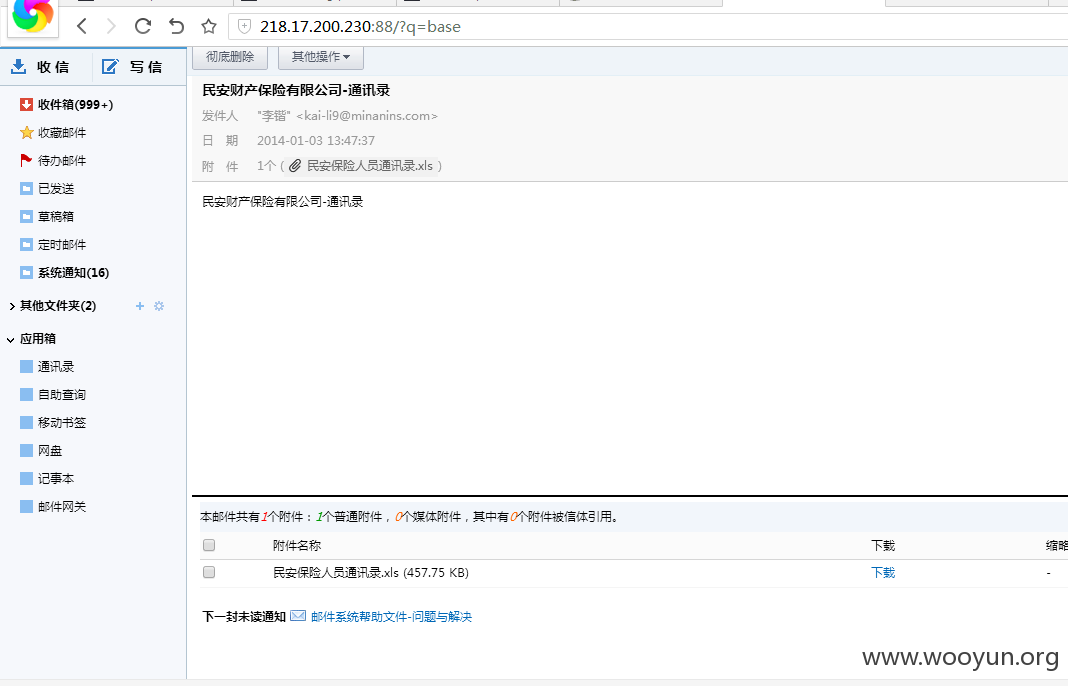Open 待办邮件 folder
The height and width of the screenshot is (686, 1068).
(62, 160)
